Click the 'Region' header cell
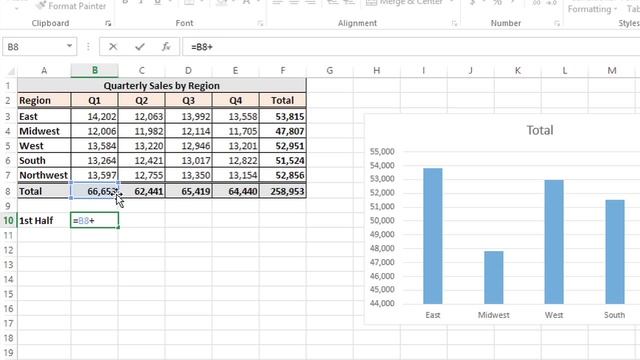640x360 pixels. [44, 100]
